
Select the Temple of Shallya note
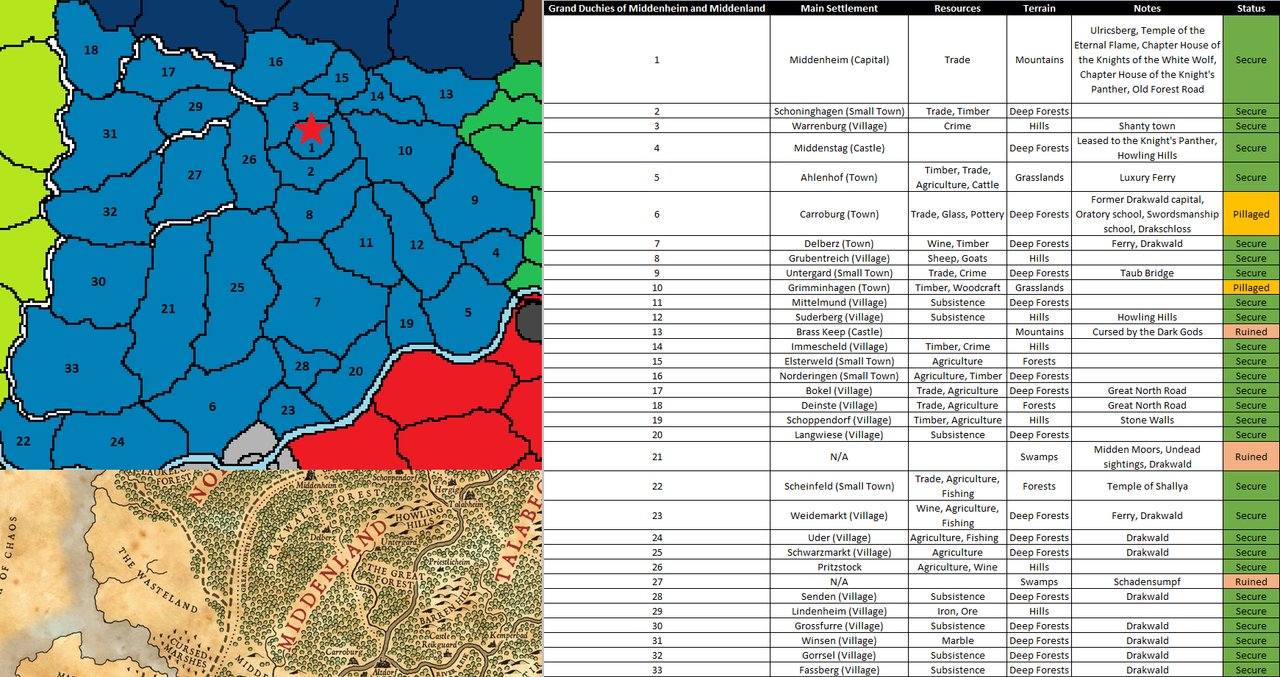tap(1147, 486)
